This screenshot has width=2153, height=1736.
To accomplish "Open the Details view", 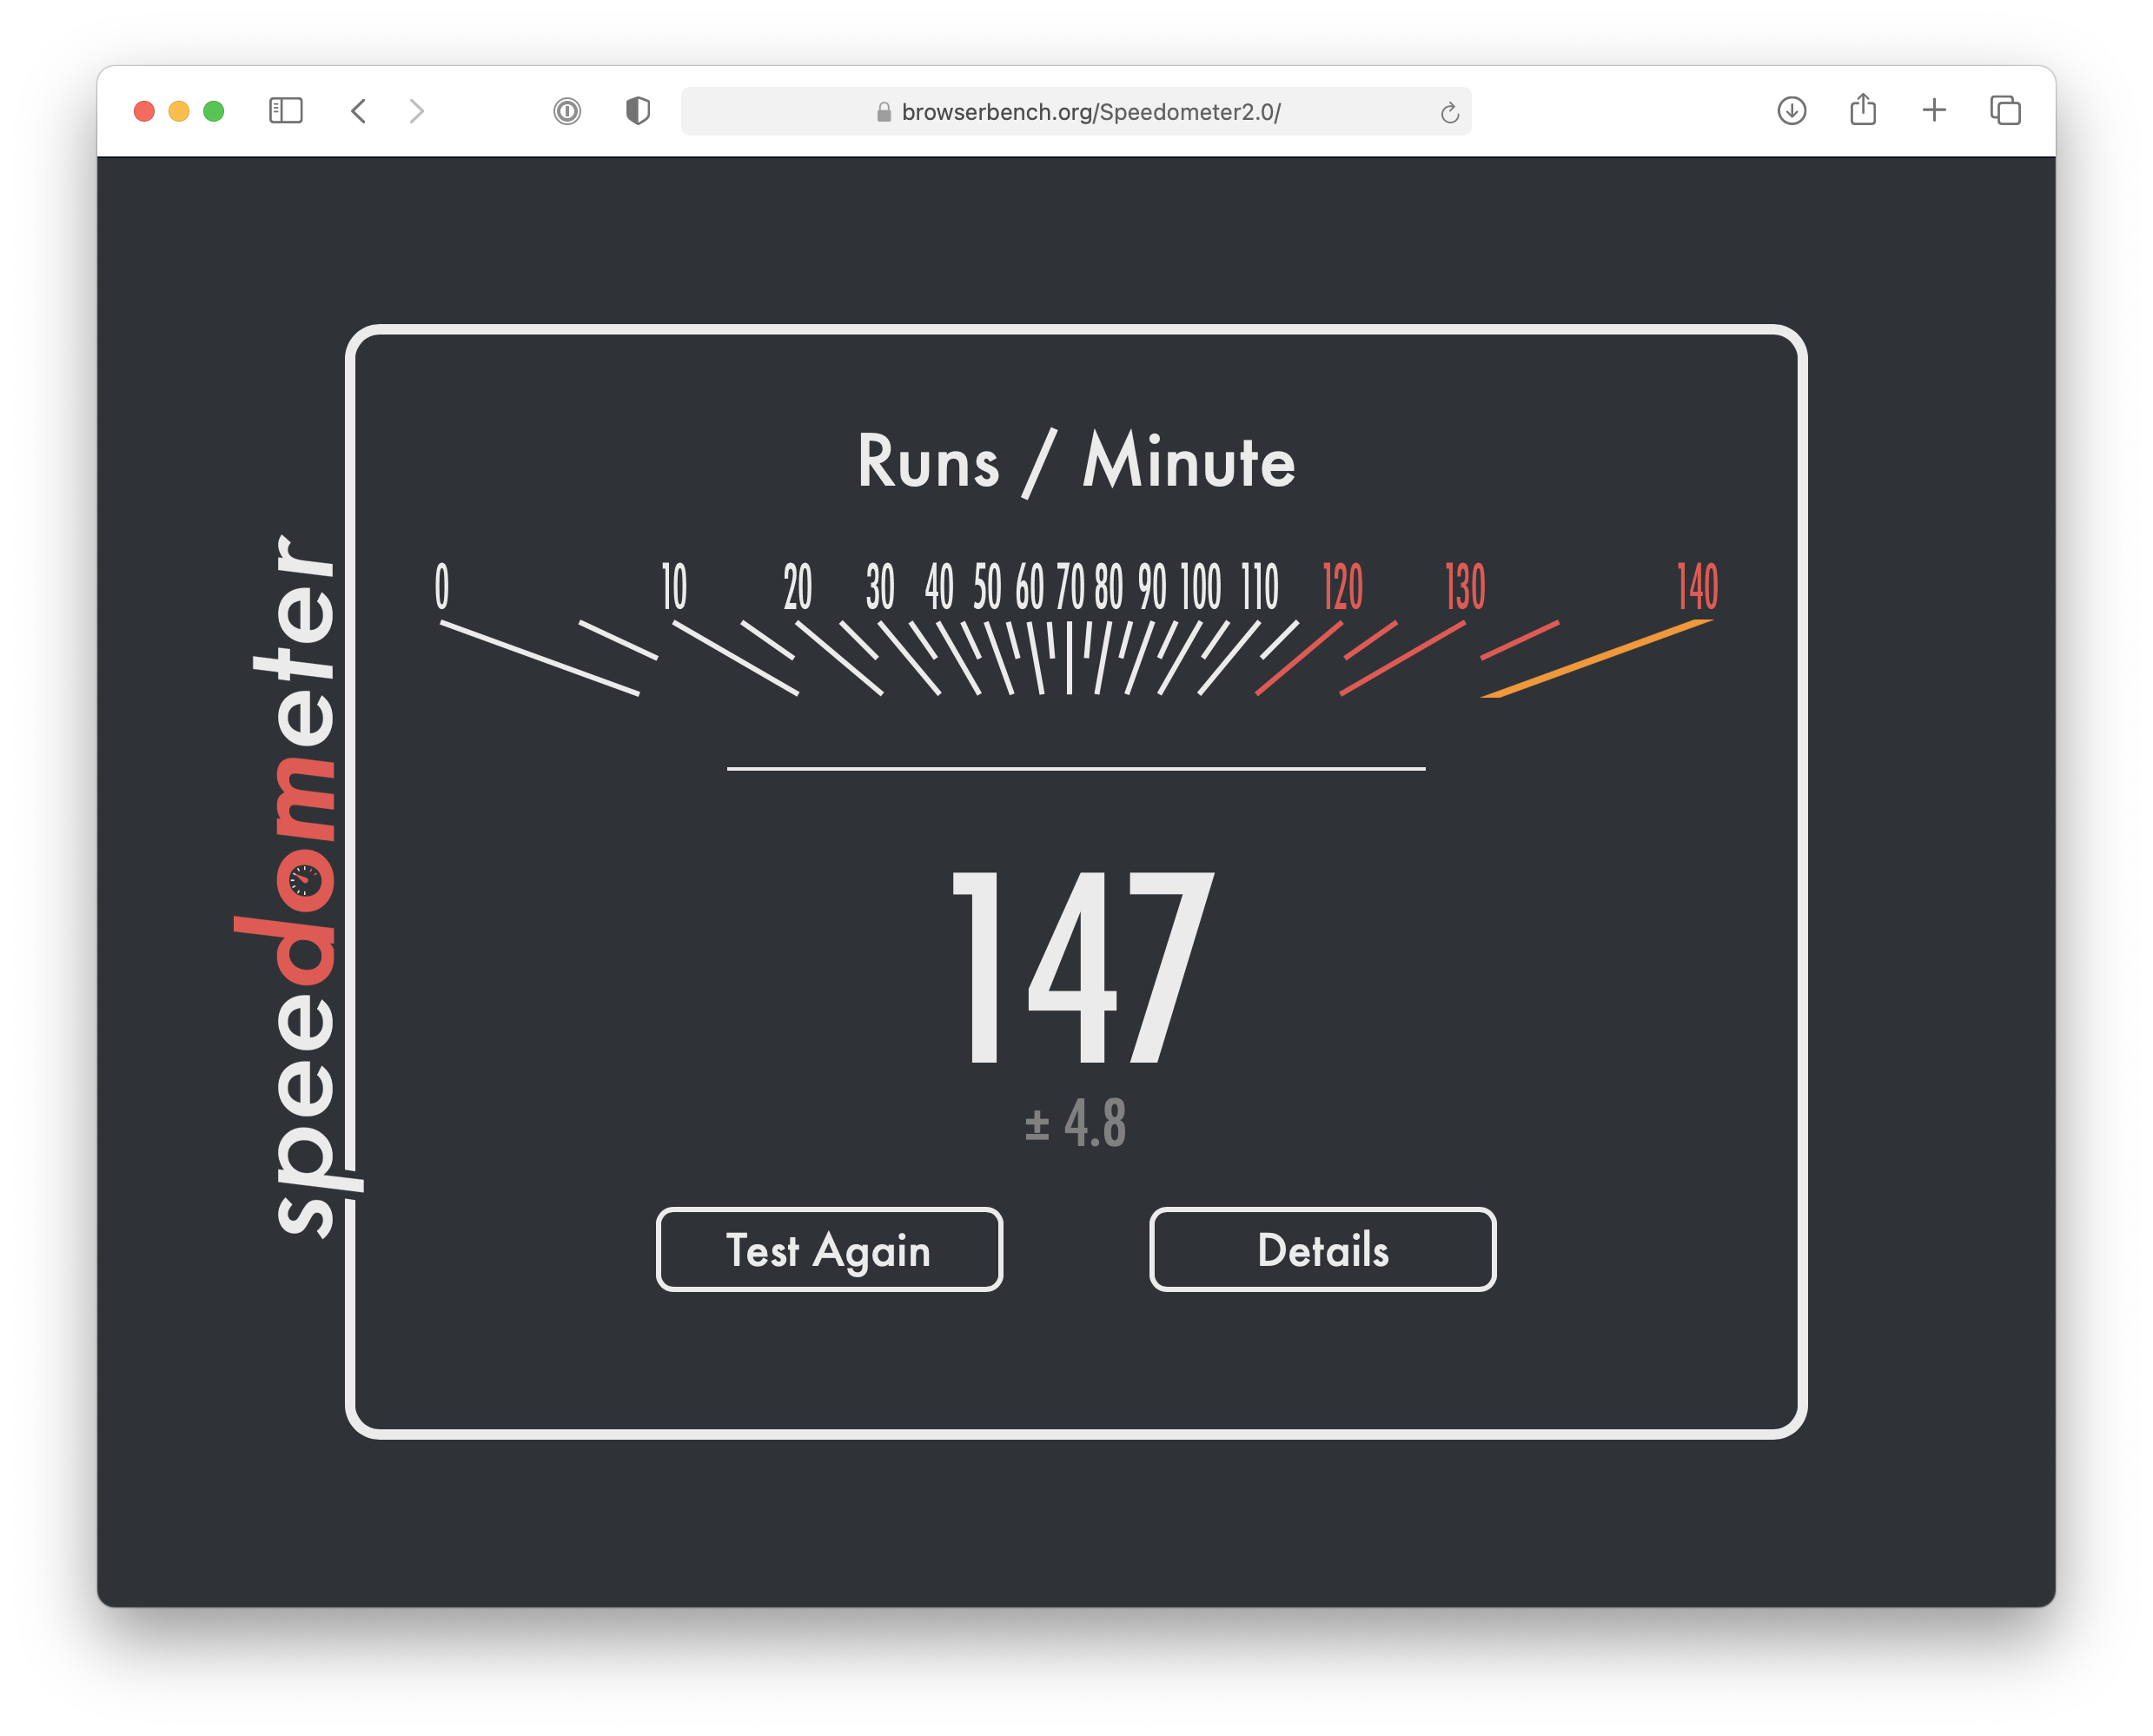I will click(1322, 1249).
